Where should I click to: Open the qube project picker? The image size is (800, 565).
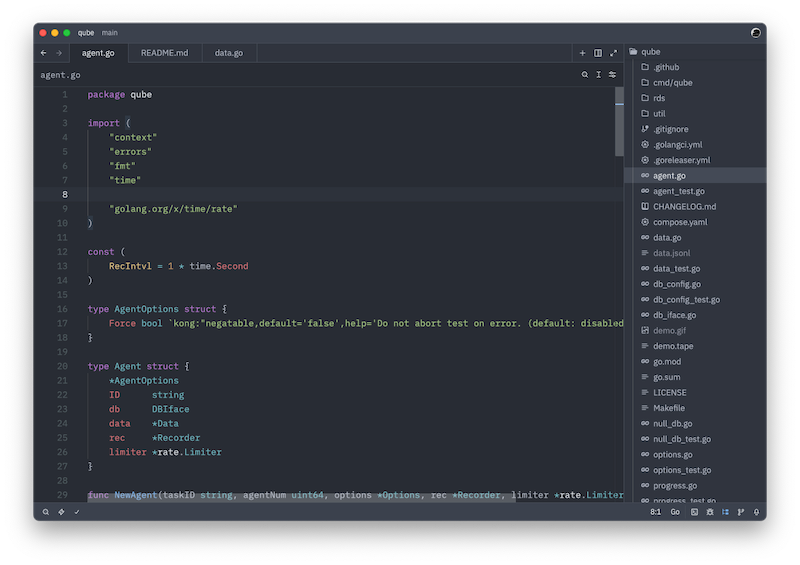(86, 33)
